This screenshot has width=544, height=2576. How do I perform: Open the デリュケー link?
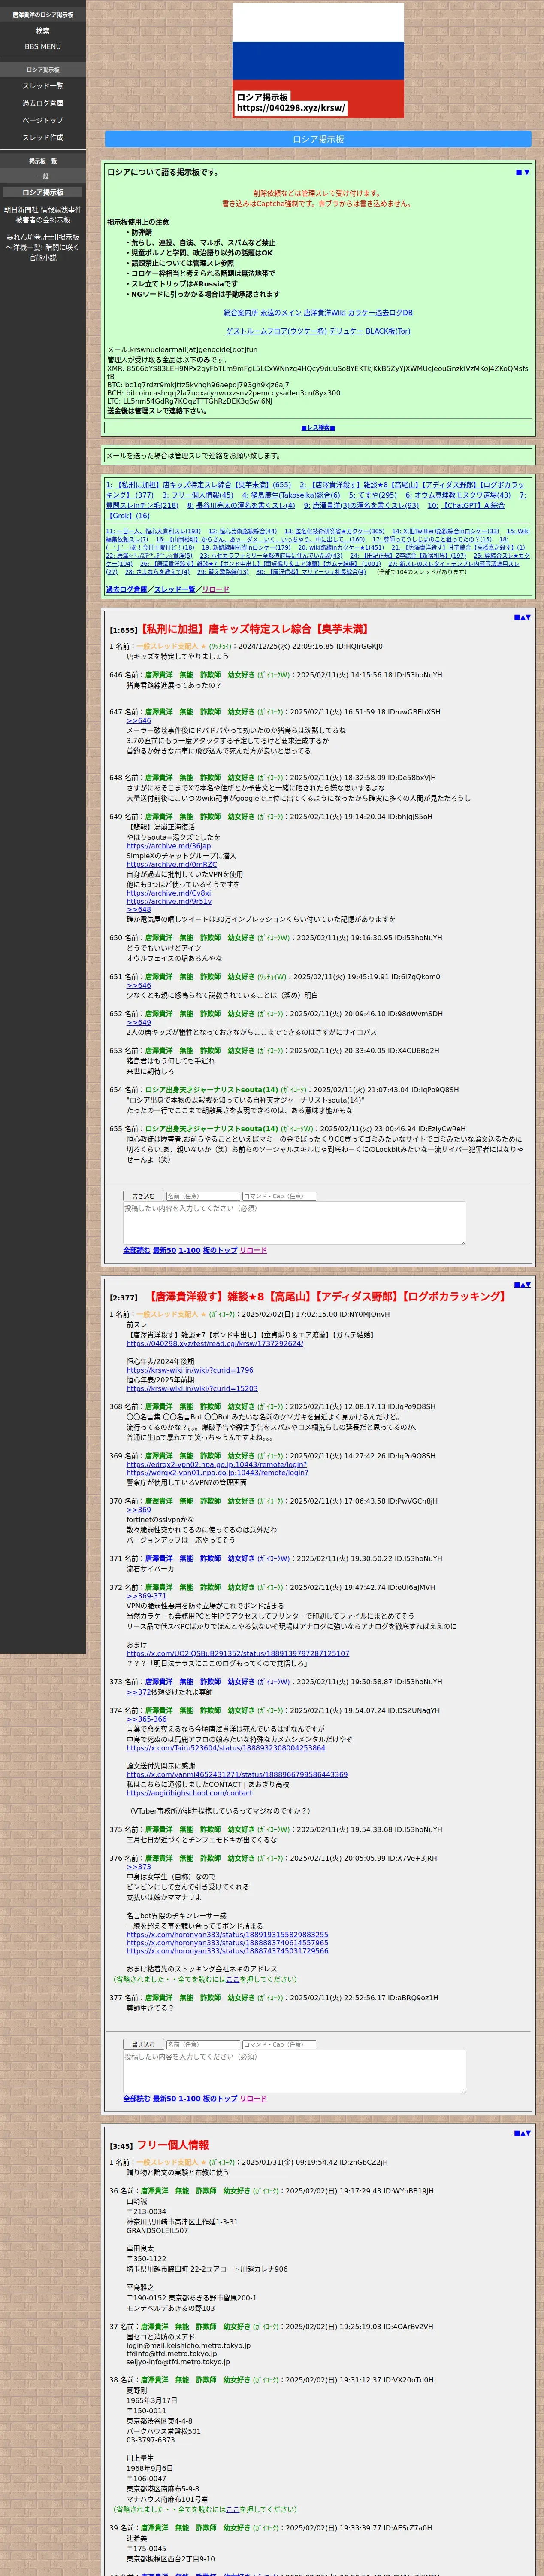point(346,331)
